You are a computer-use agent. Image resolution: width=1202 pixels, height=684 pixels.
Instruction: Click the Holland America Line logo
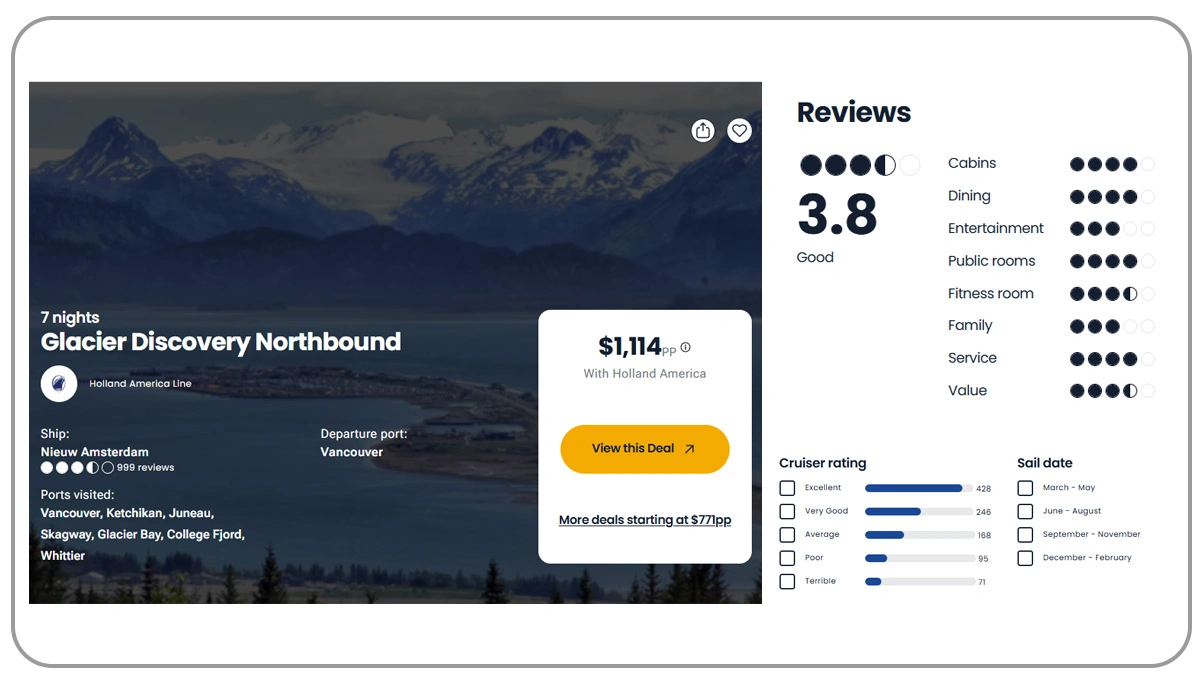coord(60,383)
